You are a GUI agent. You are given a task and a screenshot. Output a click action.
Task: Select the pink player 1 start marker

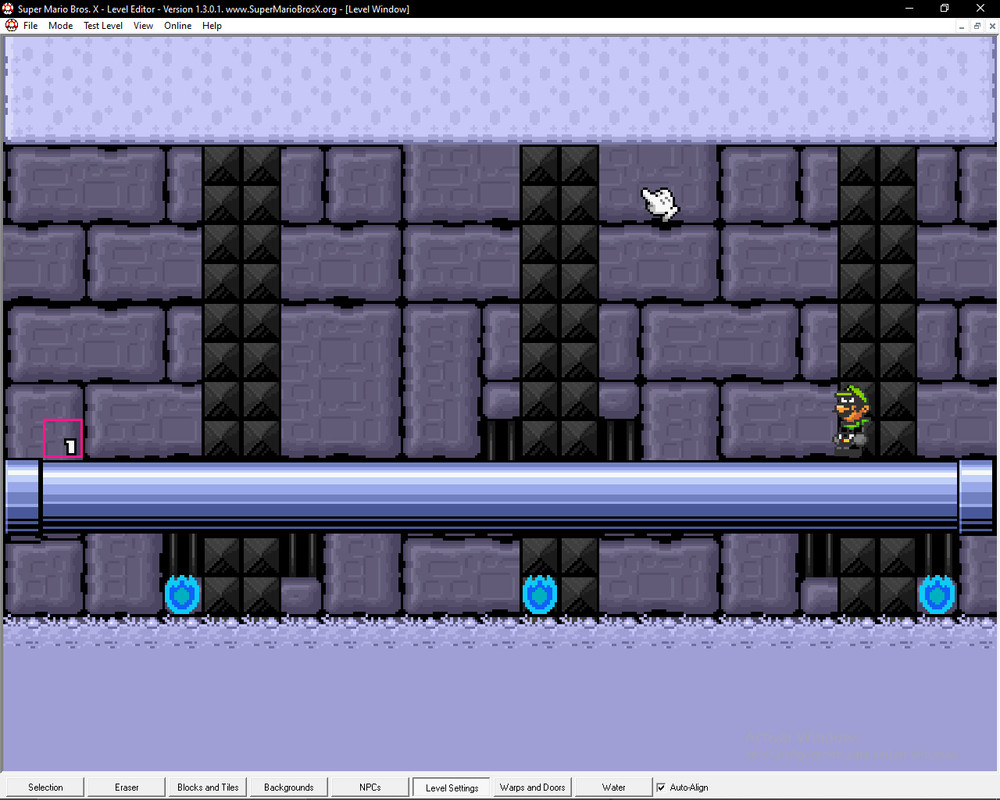tap(62, 438)
